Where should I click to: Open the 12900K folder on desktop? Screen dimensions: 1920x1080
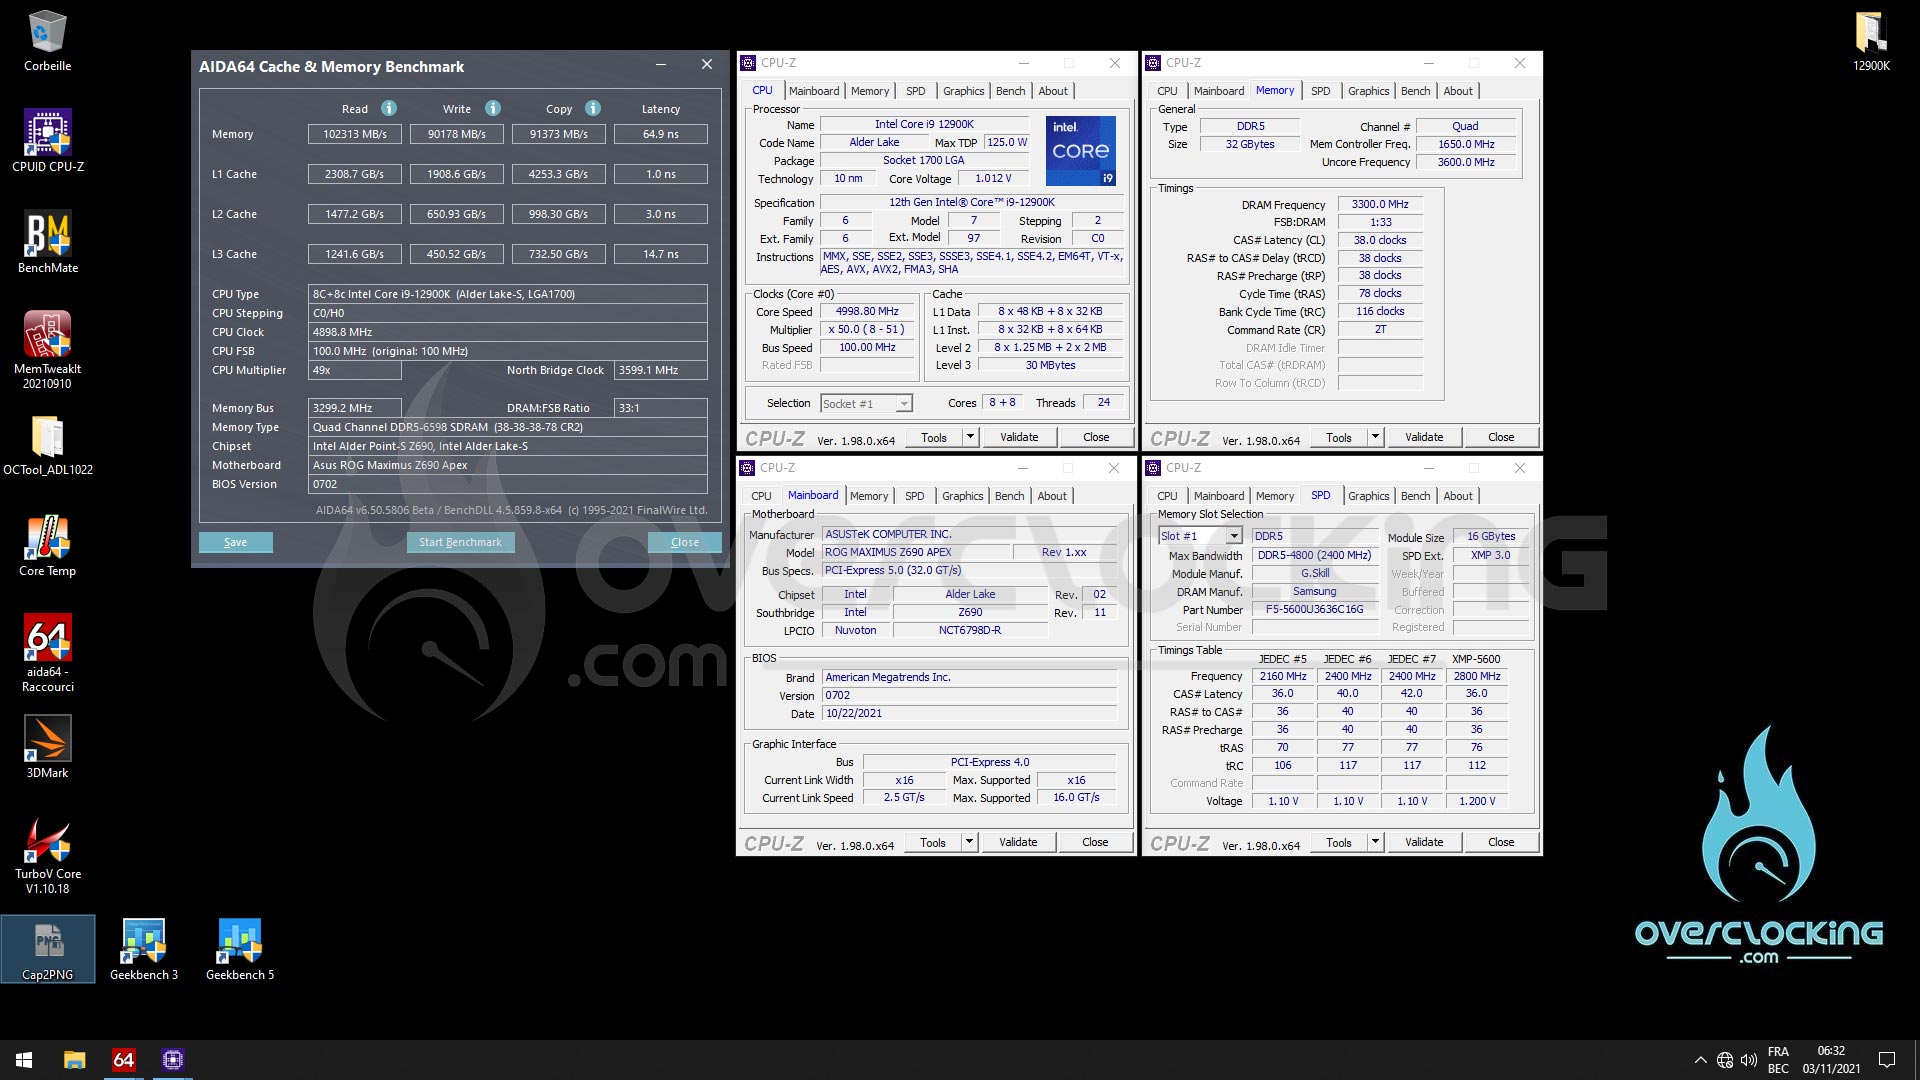(1871, 40)
